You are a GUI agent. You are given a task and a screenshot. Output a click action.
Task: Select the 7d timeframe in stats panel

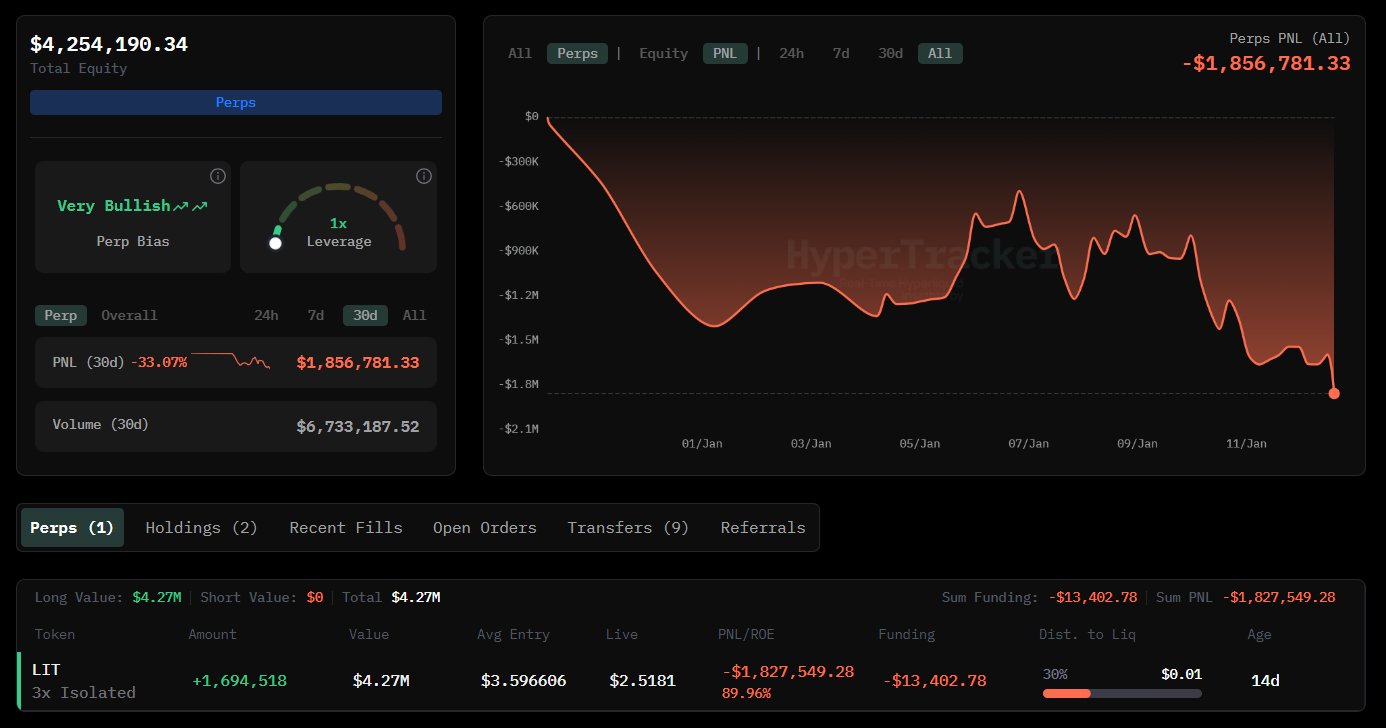pyautogui.click(x=315, y=315)
